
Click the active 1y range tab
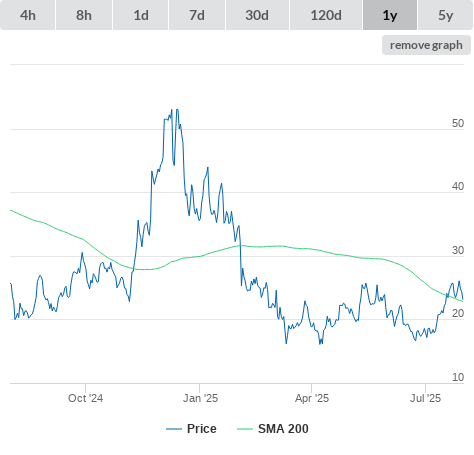(390, 15)
